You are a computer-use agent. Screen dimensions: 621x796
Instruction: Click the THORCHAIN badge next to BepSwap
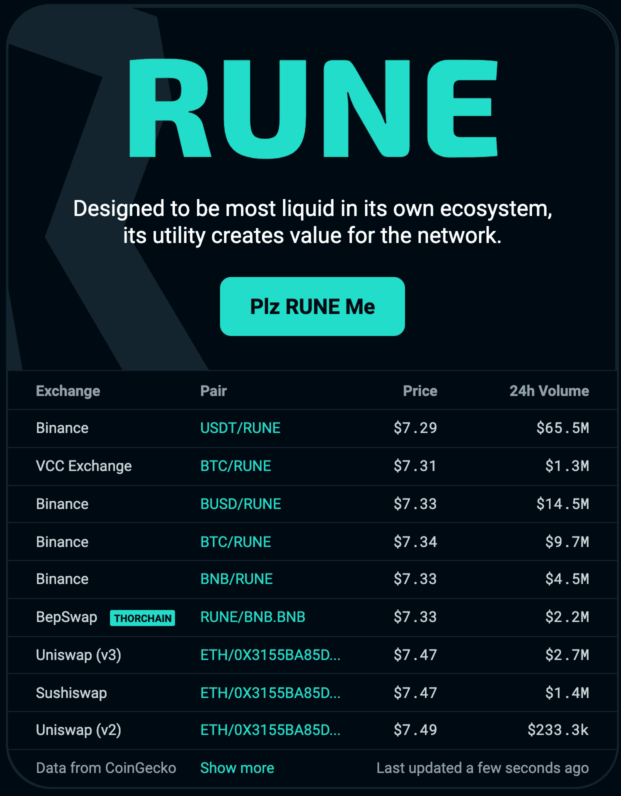pyautogui.click(x=143, y=618)
